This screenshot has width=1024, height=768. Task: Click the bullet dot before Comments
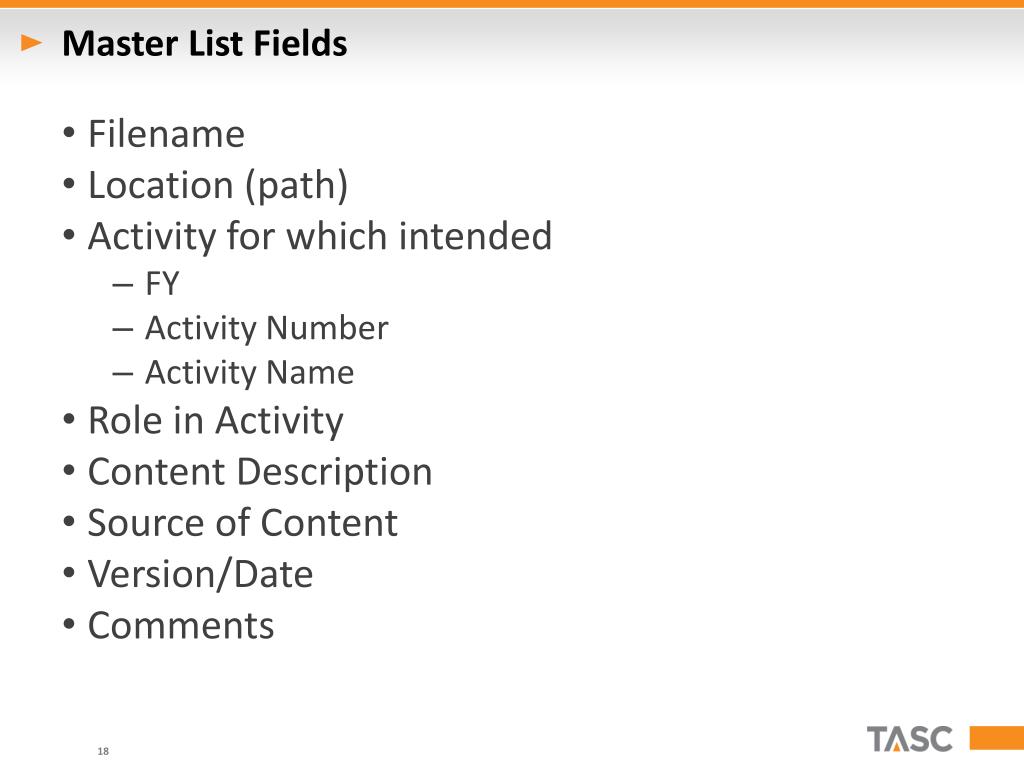[69, 624]
